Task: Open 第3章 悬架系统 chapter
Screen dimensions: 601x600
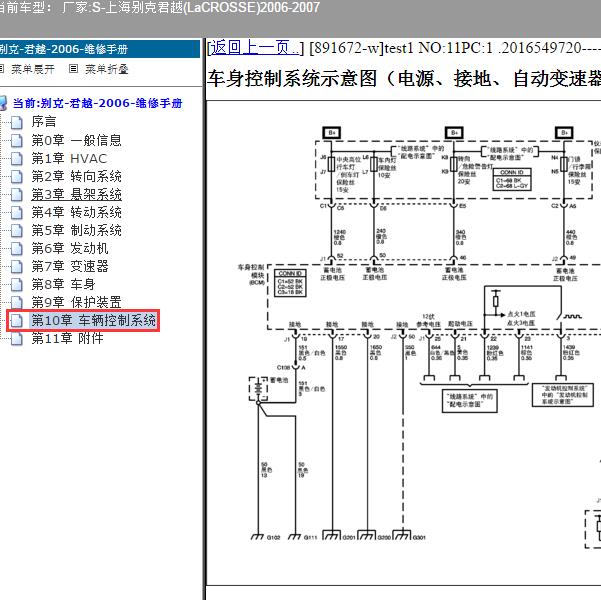Action: (x=76, y=194)
